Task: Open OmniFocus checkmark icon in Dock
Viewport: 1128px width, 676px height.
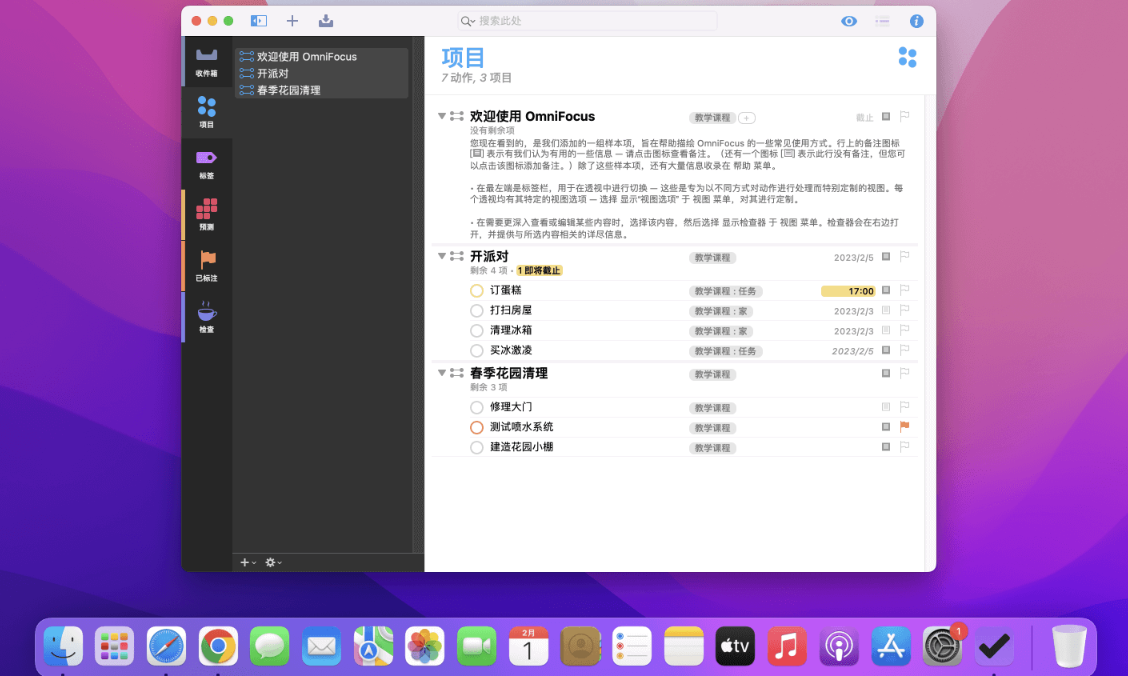Action: tap(994, 646)
